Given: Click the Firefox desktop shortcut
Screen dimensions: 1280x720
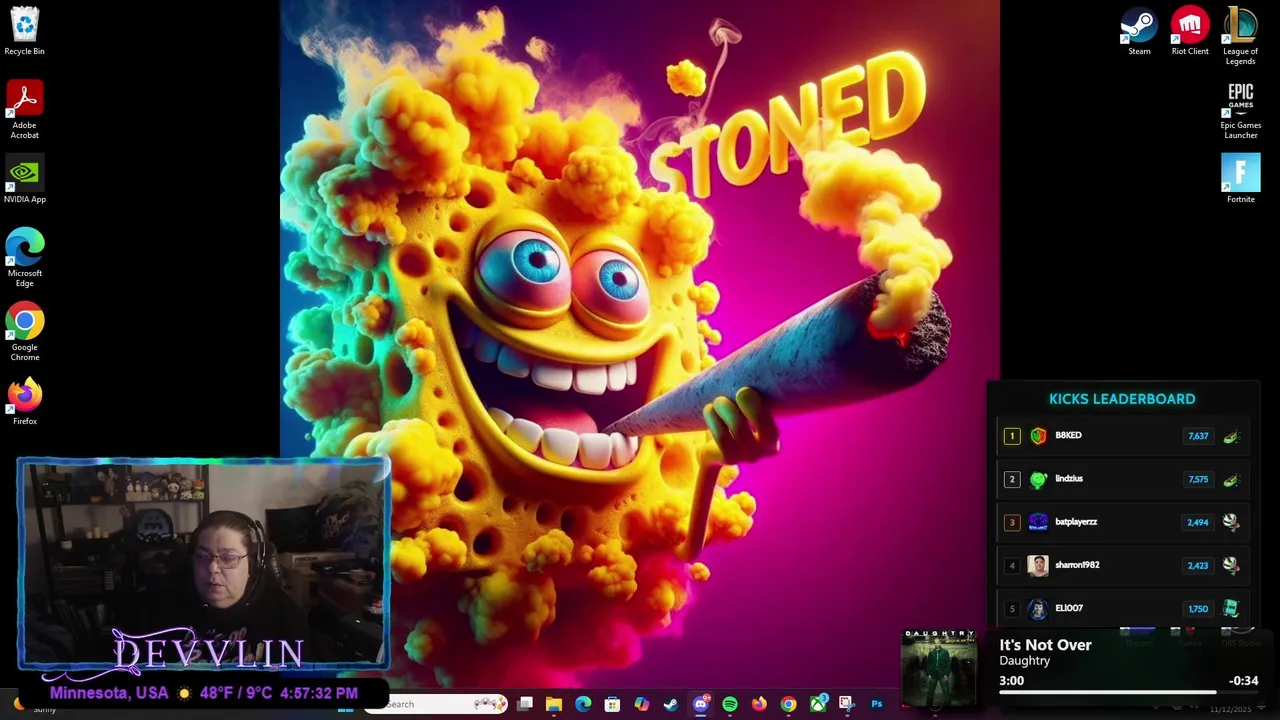Looking at the screenshot, I should (x=24, y=400).
